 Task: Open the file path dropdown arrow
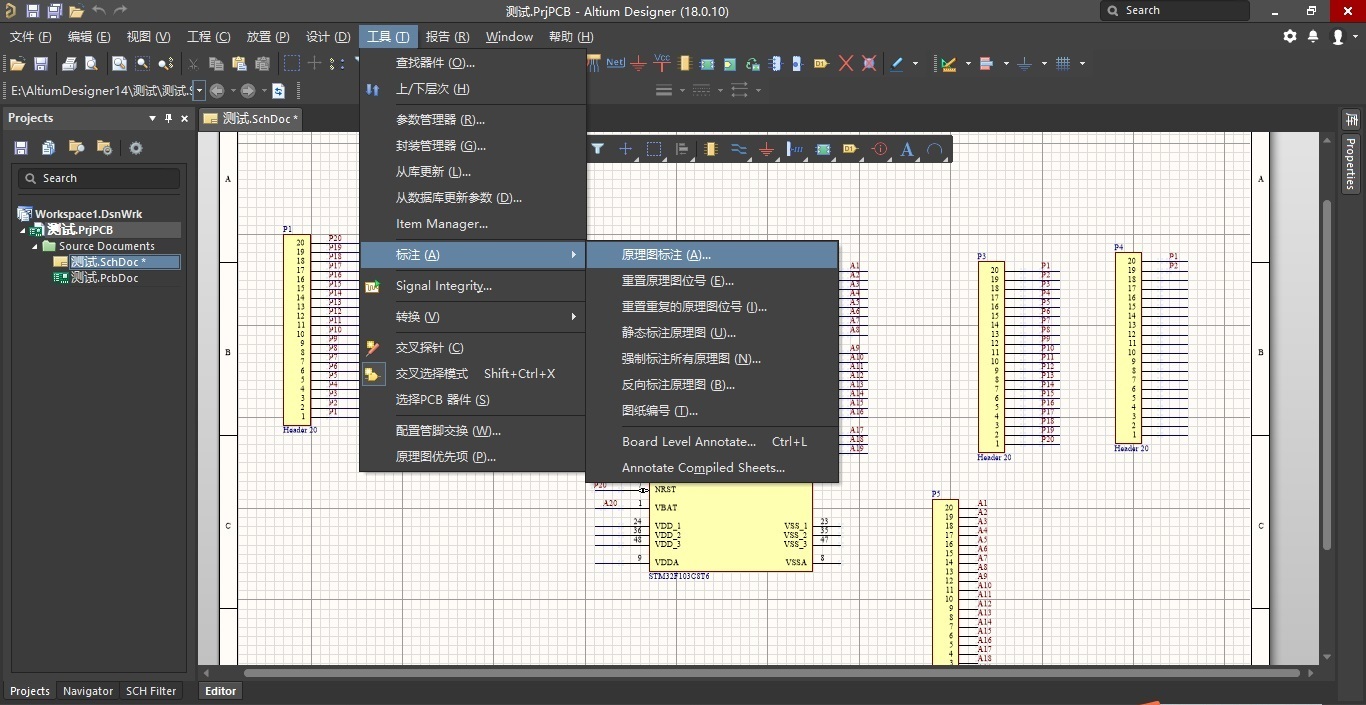199,91
